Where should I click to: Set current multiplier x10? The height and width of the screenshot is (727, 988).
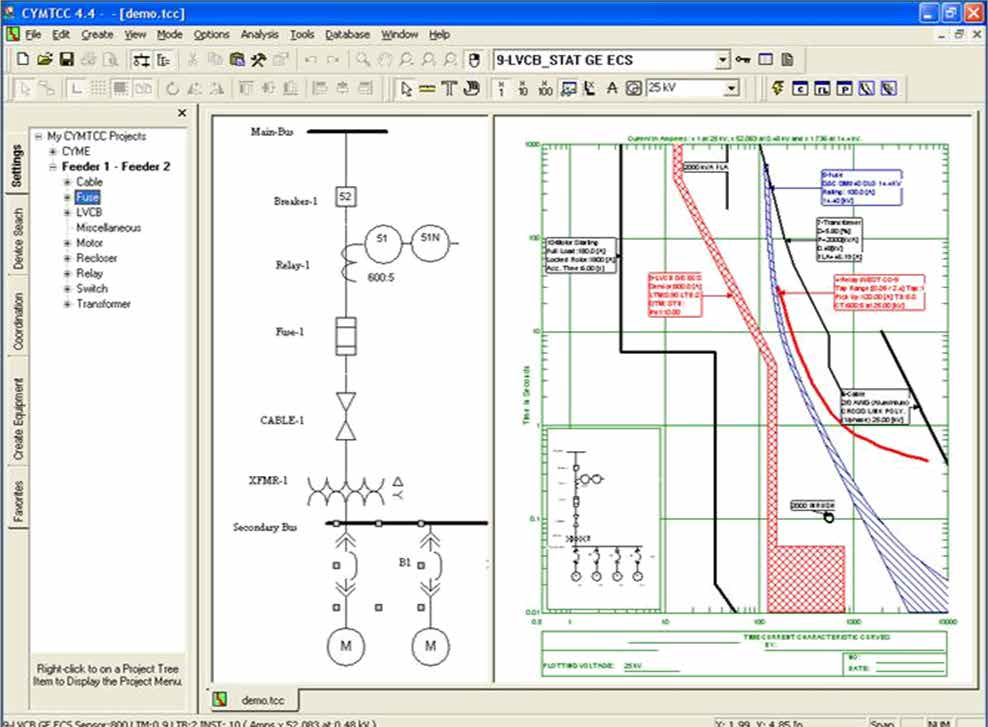pos(523,89)
